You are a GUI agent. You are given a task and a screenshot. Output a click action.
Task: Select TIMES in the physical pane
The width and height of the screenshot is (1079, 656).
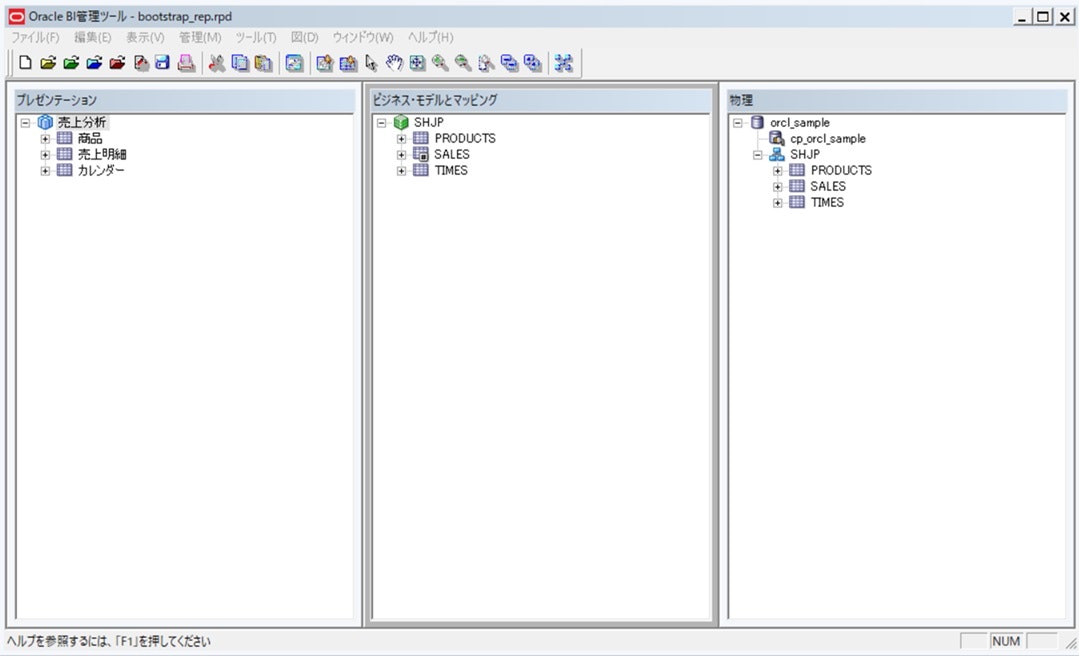click(x=827, y=202)
